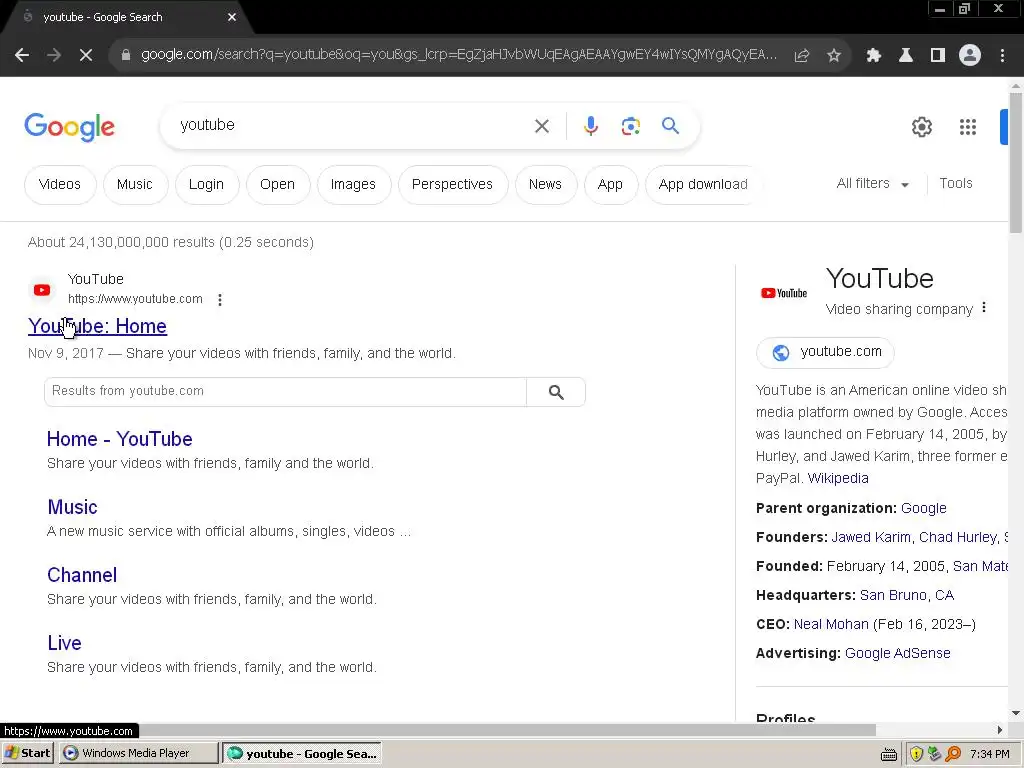Viewport: 1024px width, 768px height.
Task: Clear the search box with X
Action: (x=542, y=126)
